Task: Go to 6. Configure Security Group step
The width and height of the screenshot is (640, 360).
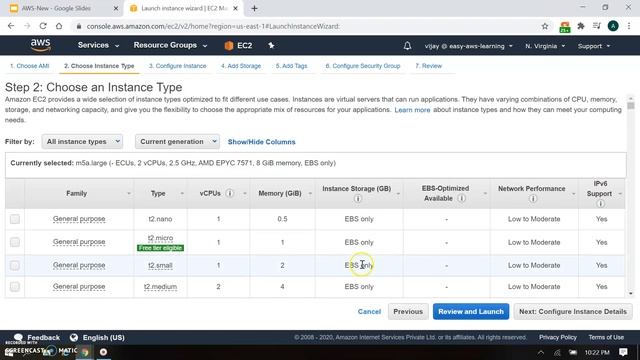Action: pos(363,66)
